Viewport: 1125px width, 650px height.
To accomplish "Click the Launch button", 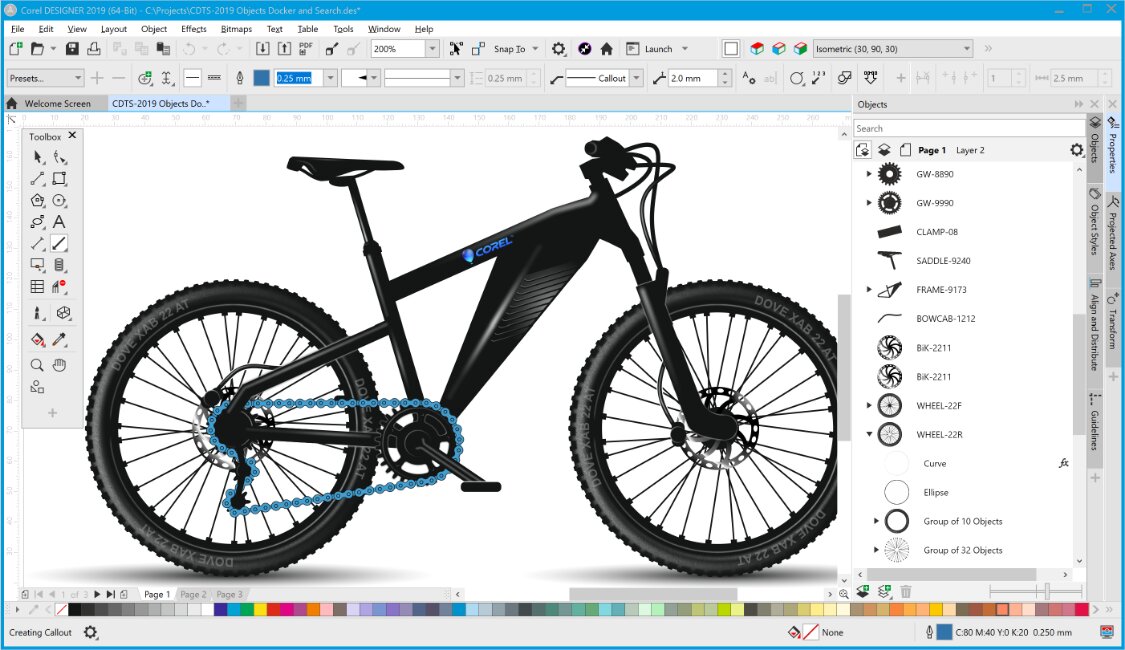I will 659,49.
